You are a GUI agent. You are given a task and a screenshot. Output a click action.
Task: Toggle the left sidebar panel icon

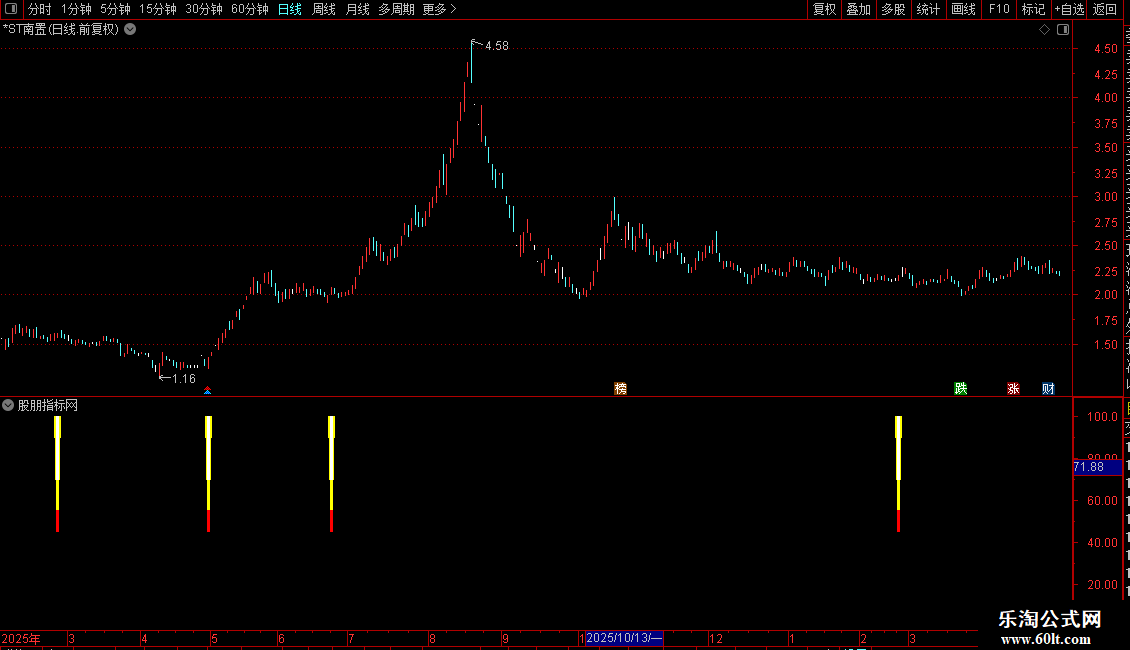11,9
